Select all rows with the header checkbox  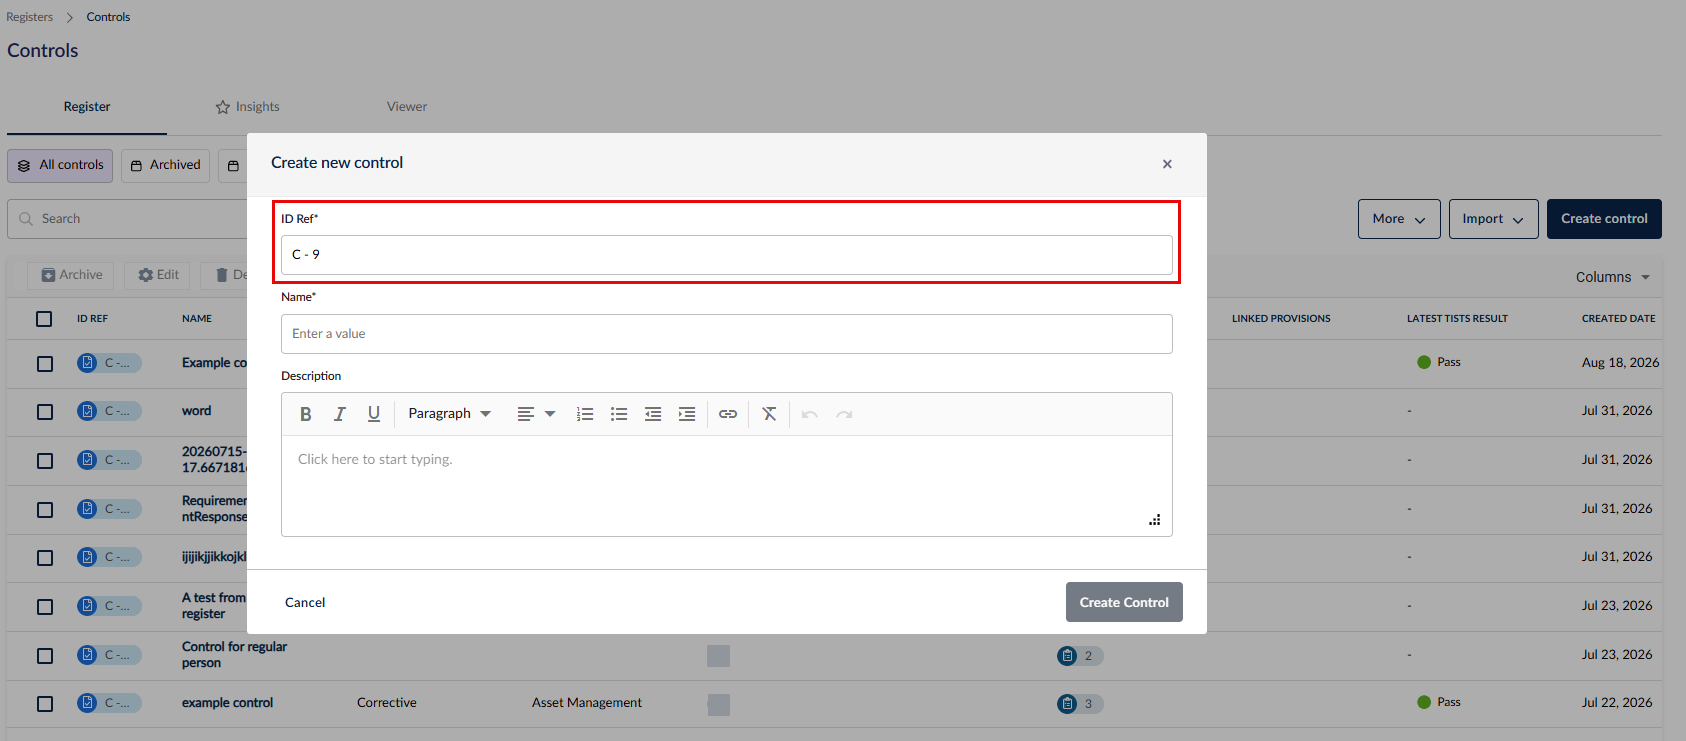click(x=44, y=319)
